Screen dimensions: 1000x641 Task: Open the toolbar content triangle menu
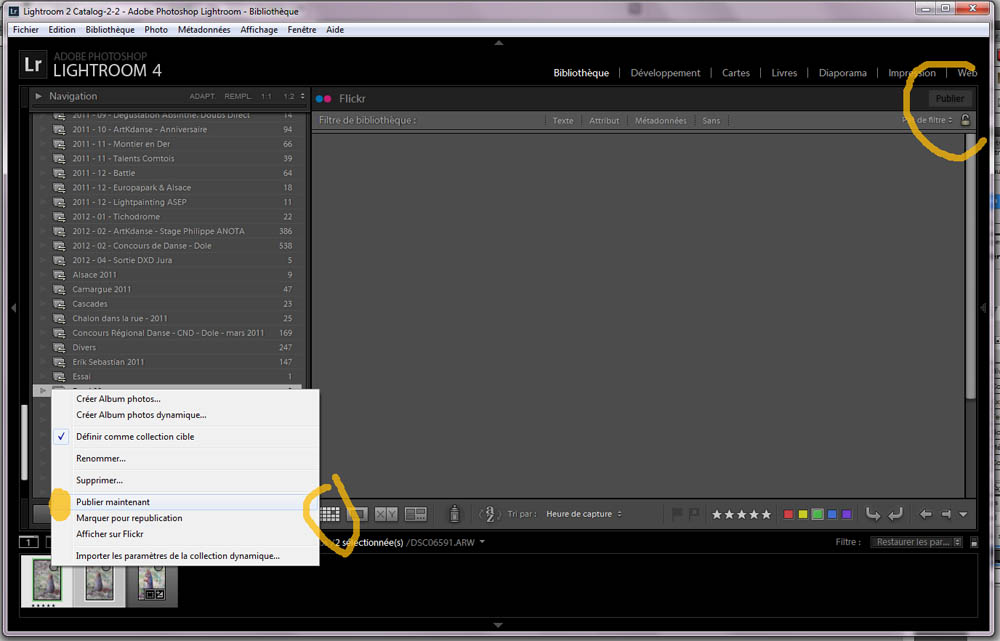[x=964, y=515]
